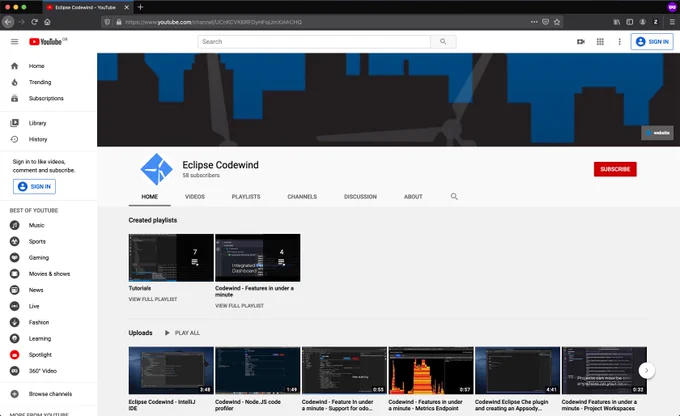The image size is (680, 416).
Task: Click the Eclipse Codewind channel avatar
Action: (156, 169)
